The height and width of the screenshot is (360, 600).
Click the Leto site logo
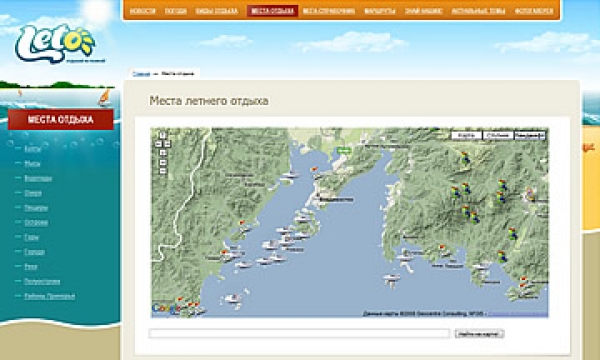pyautogui.click(x=55, y=43)
